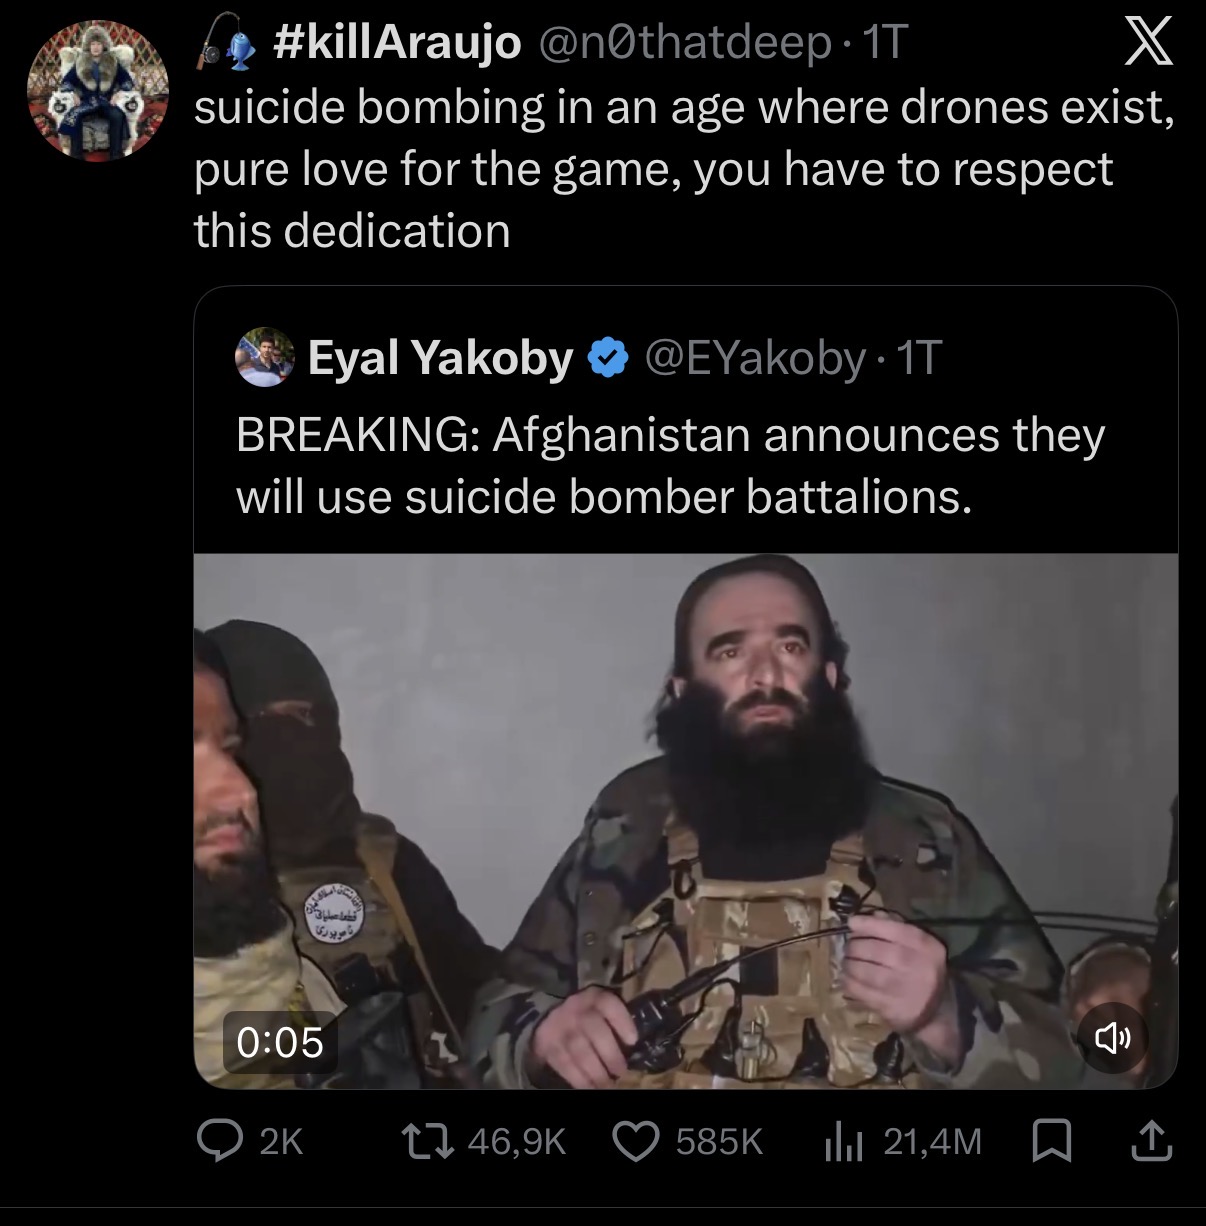
Task: Toggle the video sound speaker button
Action: pos(1113,1040)
